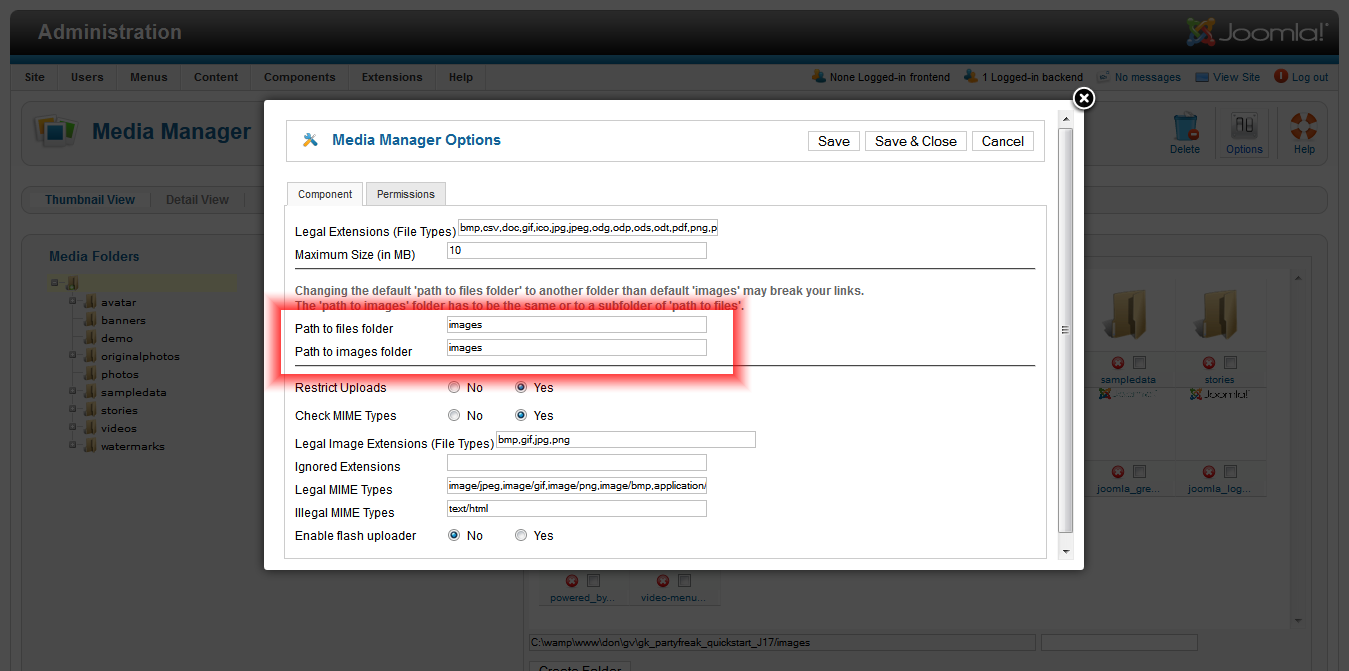Set Restrict Uploads to No

pos(455,388)
